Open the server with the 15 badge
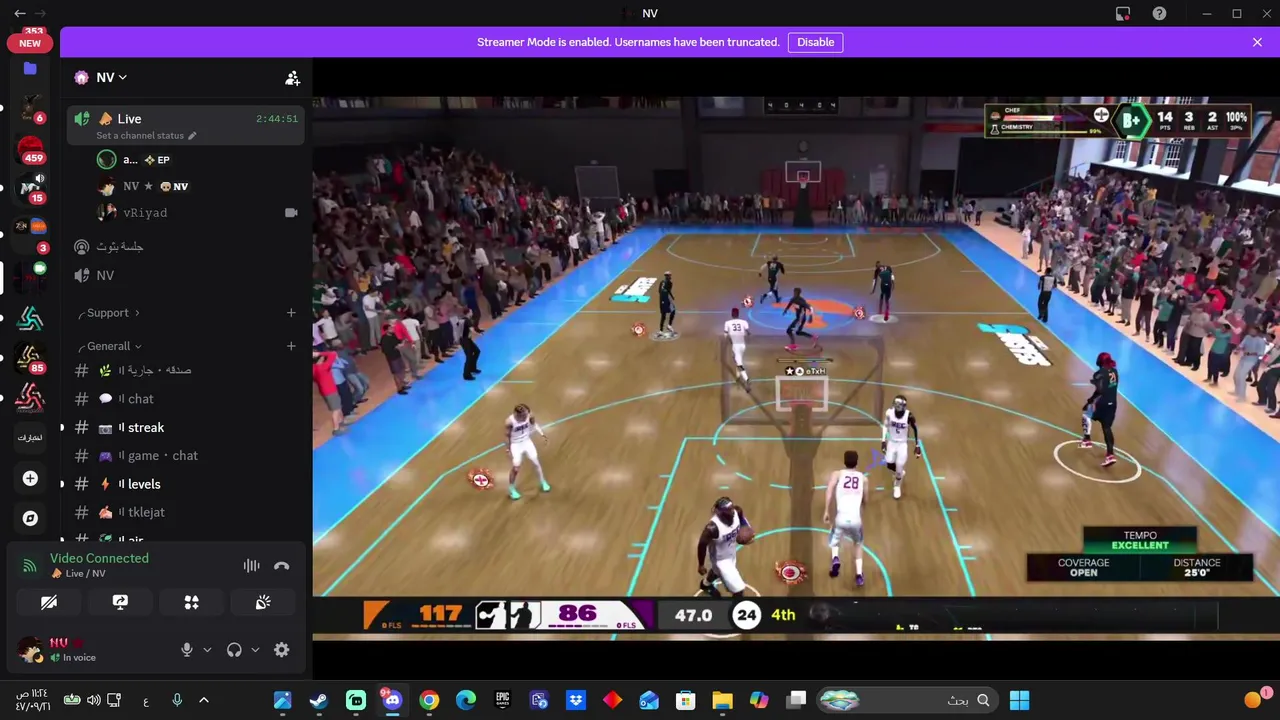The image size is (1280, 720). [30, 188]
